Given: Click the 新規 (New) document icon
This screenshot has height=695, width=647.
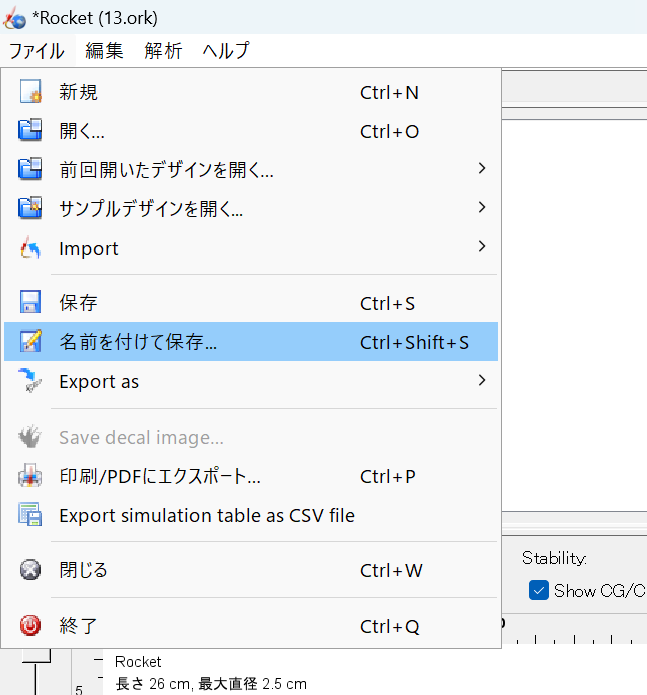Looking at the screenshot, I should pyautogui.click(x=31, y=93).
